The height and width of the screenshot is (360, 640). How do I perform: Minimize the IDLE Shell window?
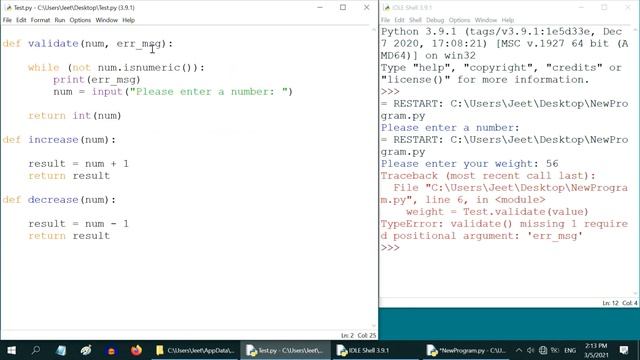pos(581,7)
